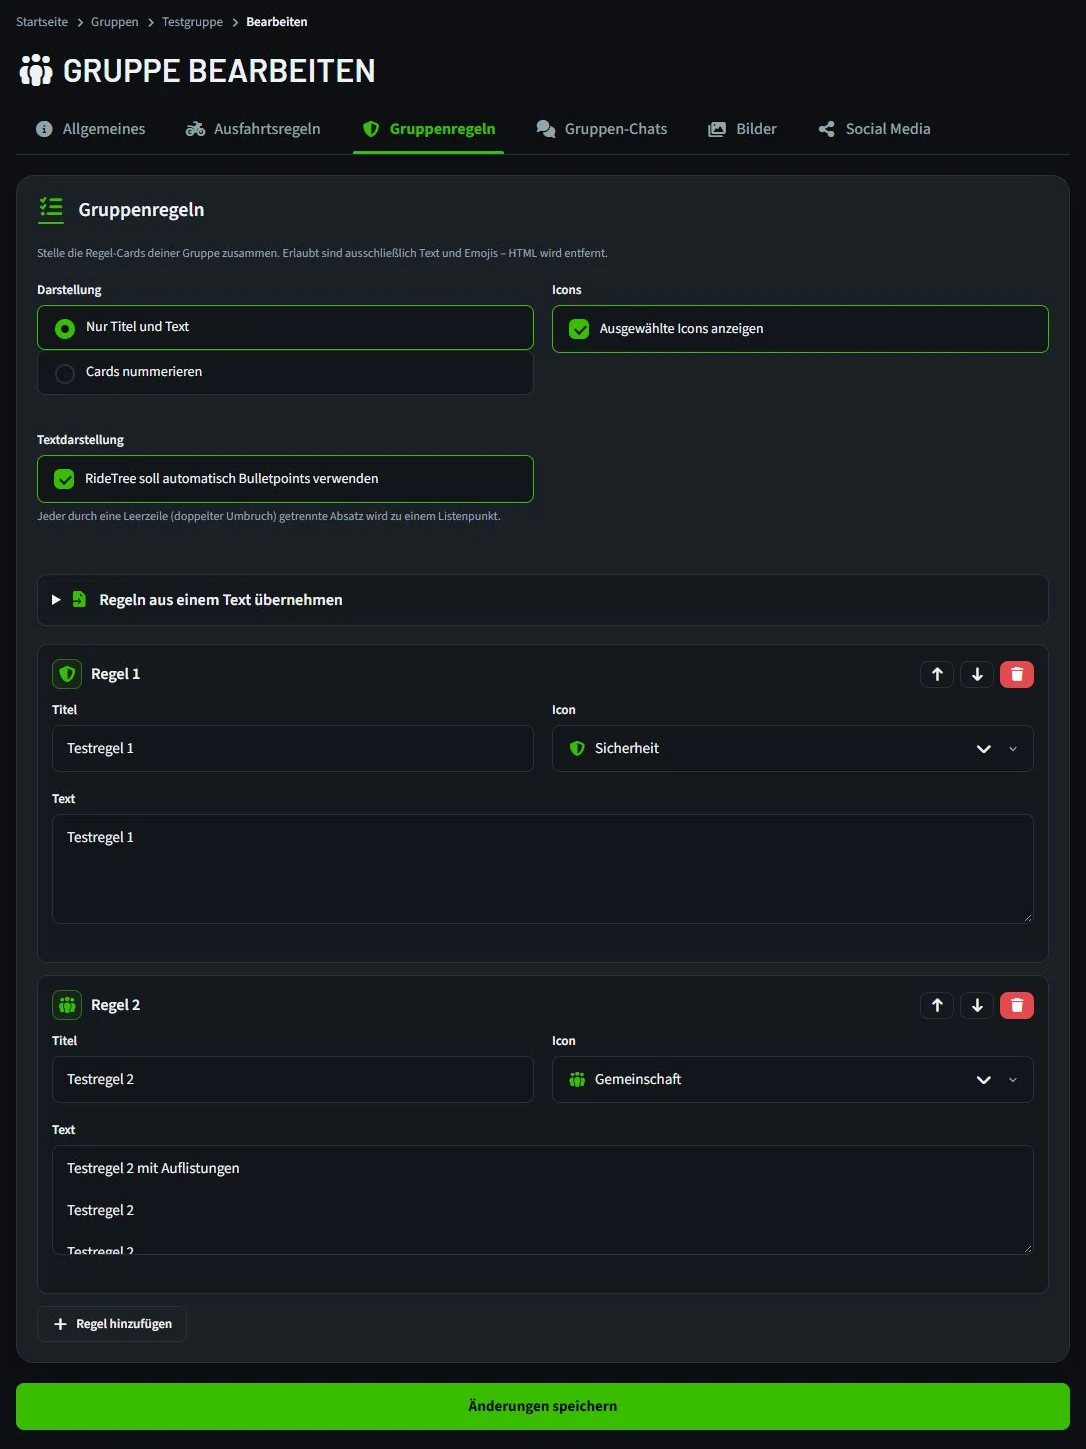Switch to the Ausfahrtsregeln tab
This screenshot has width=1086, height=1449.
click(253, 129)
